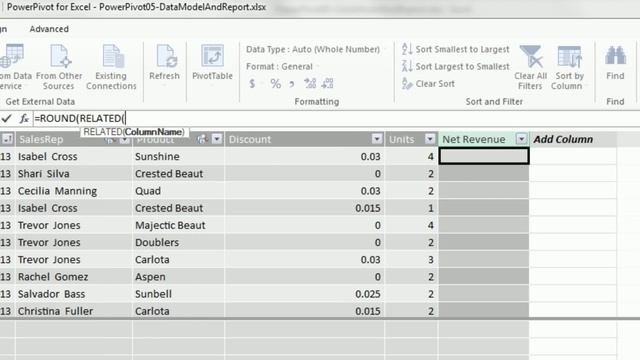Select the Aspen product cell
The width and height of the screenshot is (640, 360).
pos(178,277)
